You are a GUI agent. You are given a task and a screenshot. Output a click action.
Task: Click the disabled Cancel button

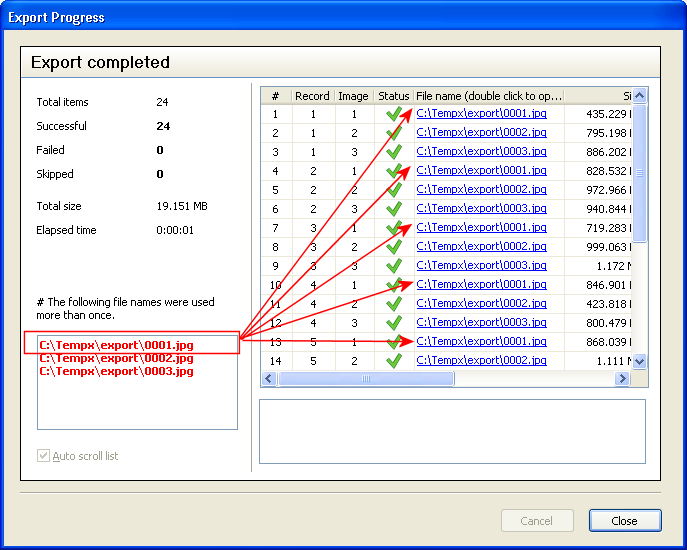tap(537, 521)
